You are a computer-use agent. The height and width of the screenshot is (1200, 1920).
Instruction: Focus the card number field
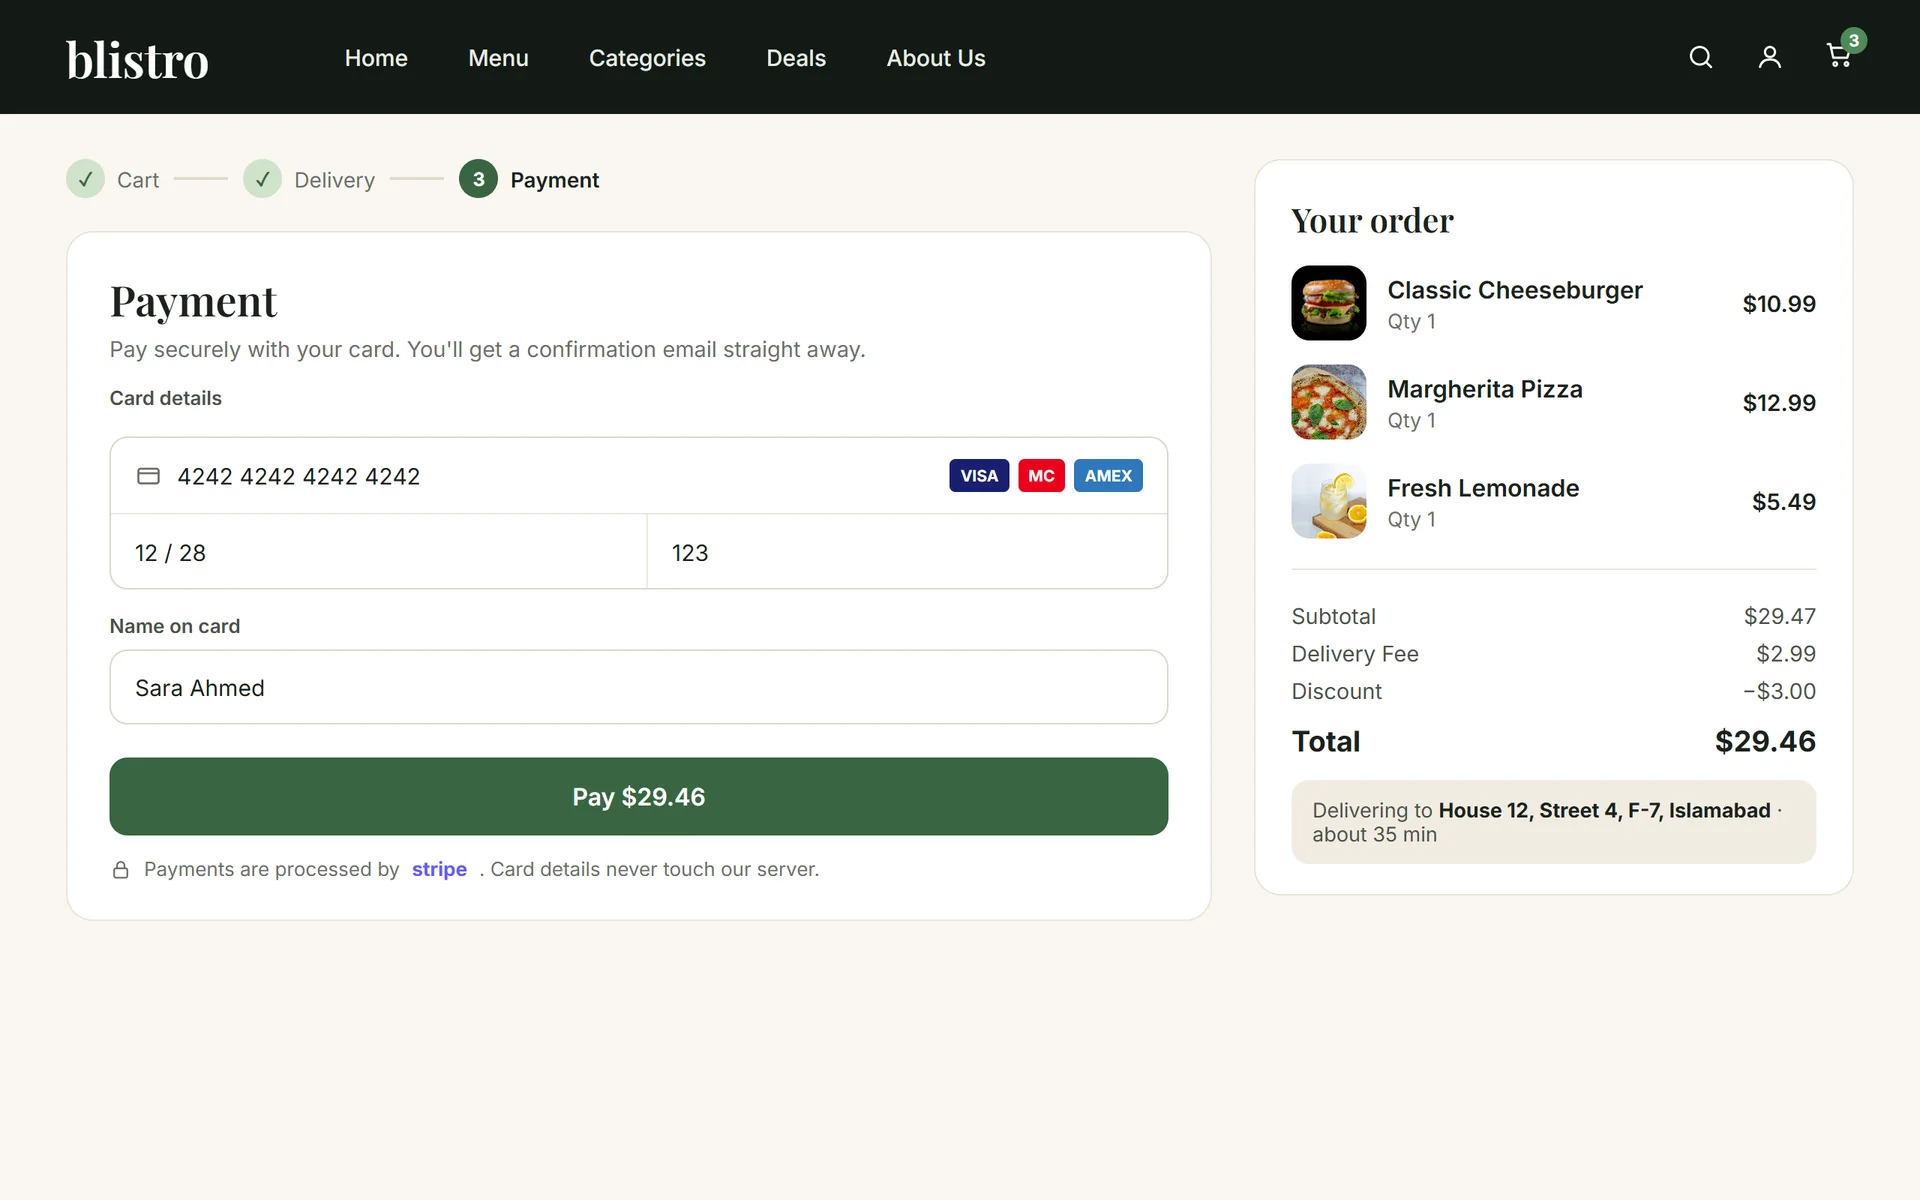[x=639, y=476]
